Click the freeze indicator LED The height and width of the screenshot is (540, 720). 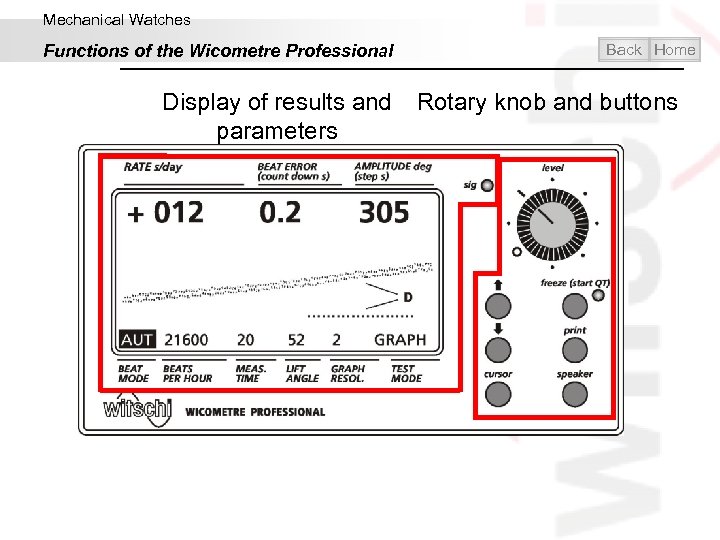point(598,295)
